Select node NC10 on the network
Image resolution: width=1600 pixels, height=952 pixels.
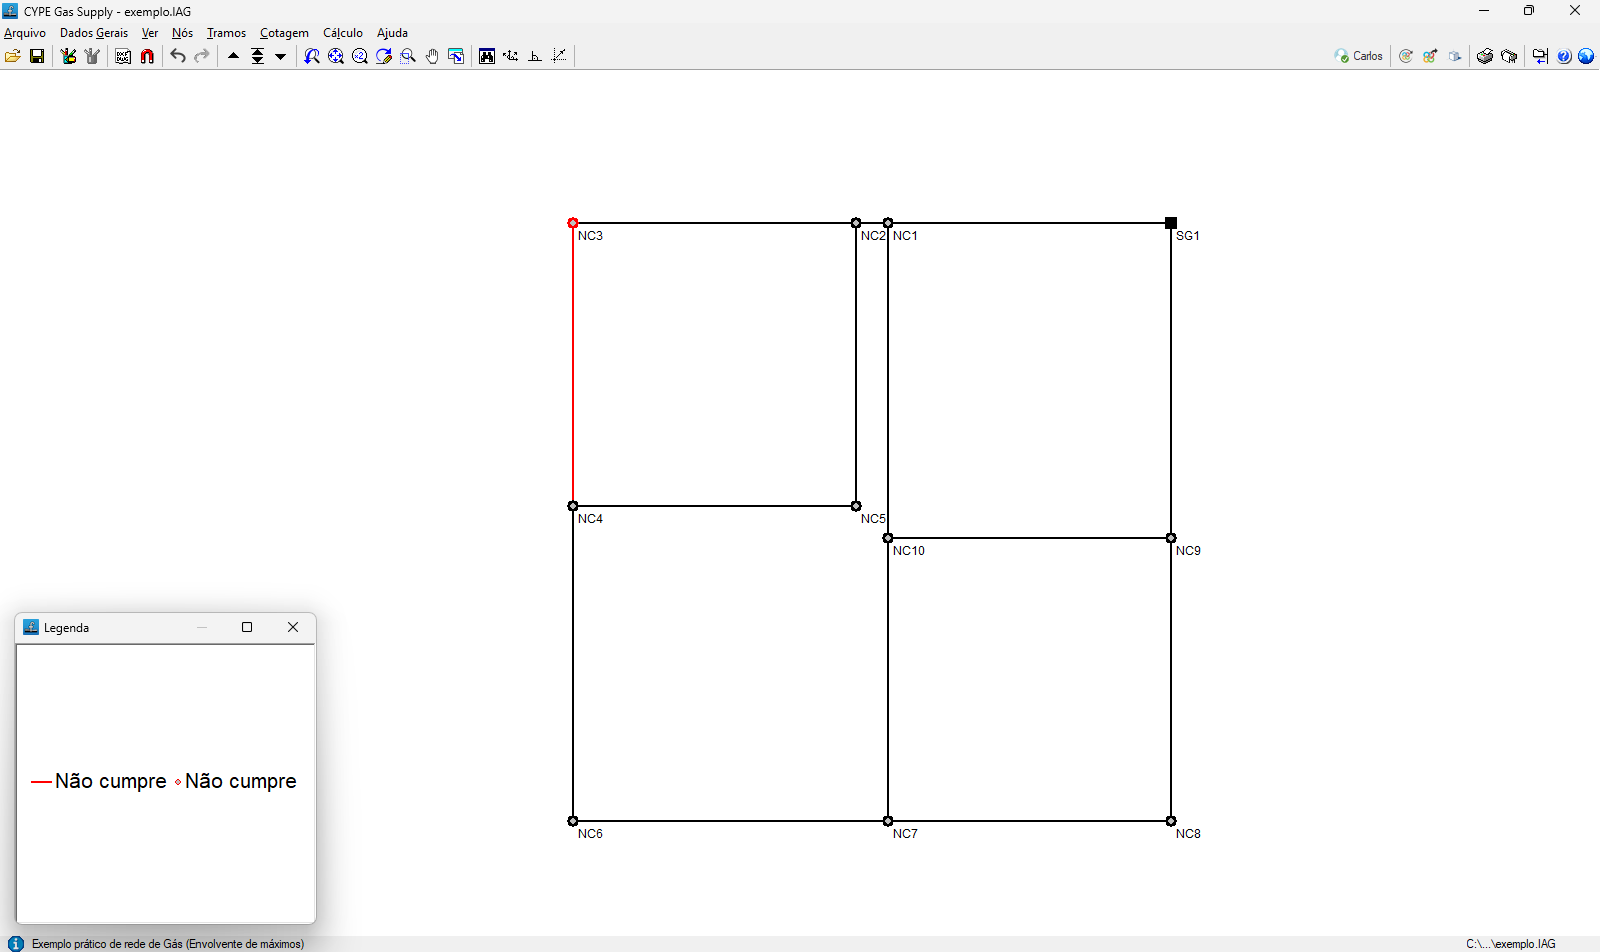pyautogui.click(x=888, y=538)
